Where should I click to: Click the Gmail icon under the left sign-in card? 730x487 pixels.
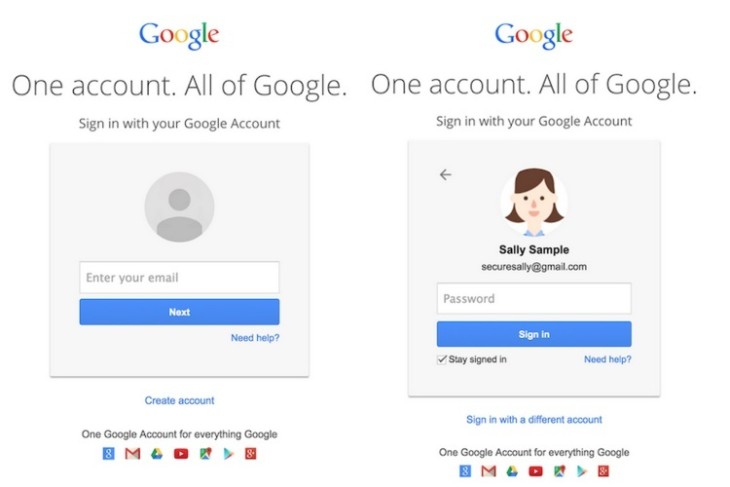click(x=133, y=453)
